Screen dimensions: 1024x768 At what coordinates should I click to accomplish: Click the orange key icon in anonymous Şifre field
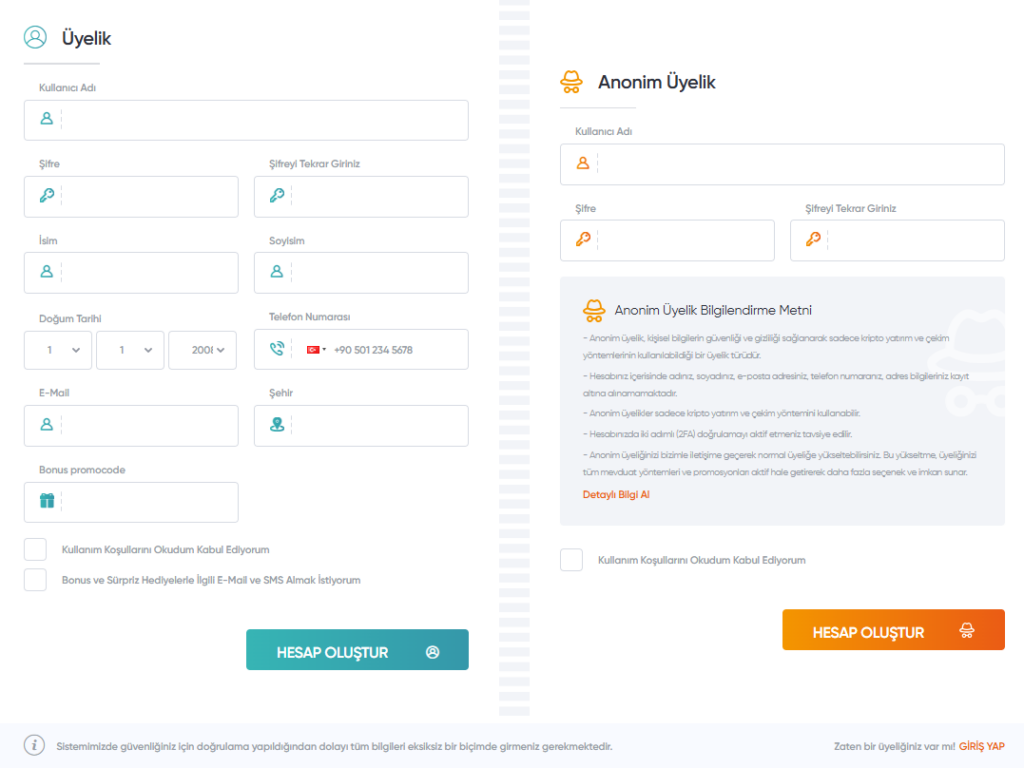click(x=583, y=239)
